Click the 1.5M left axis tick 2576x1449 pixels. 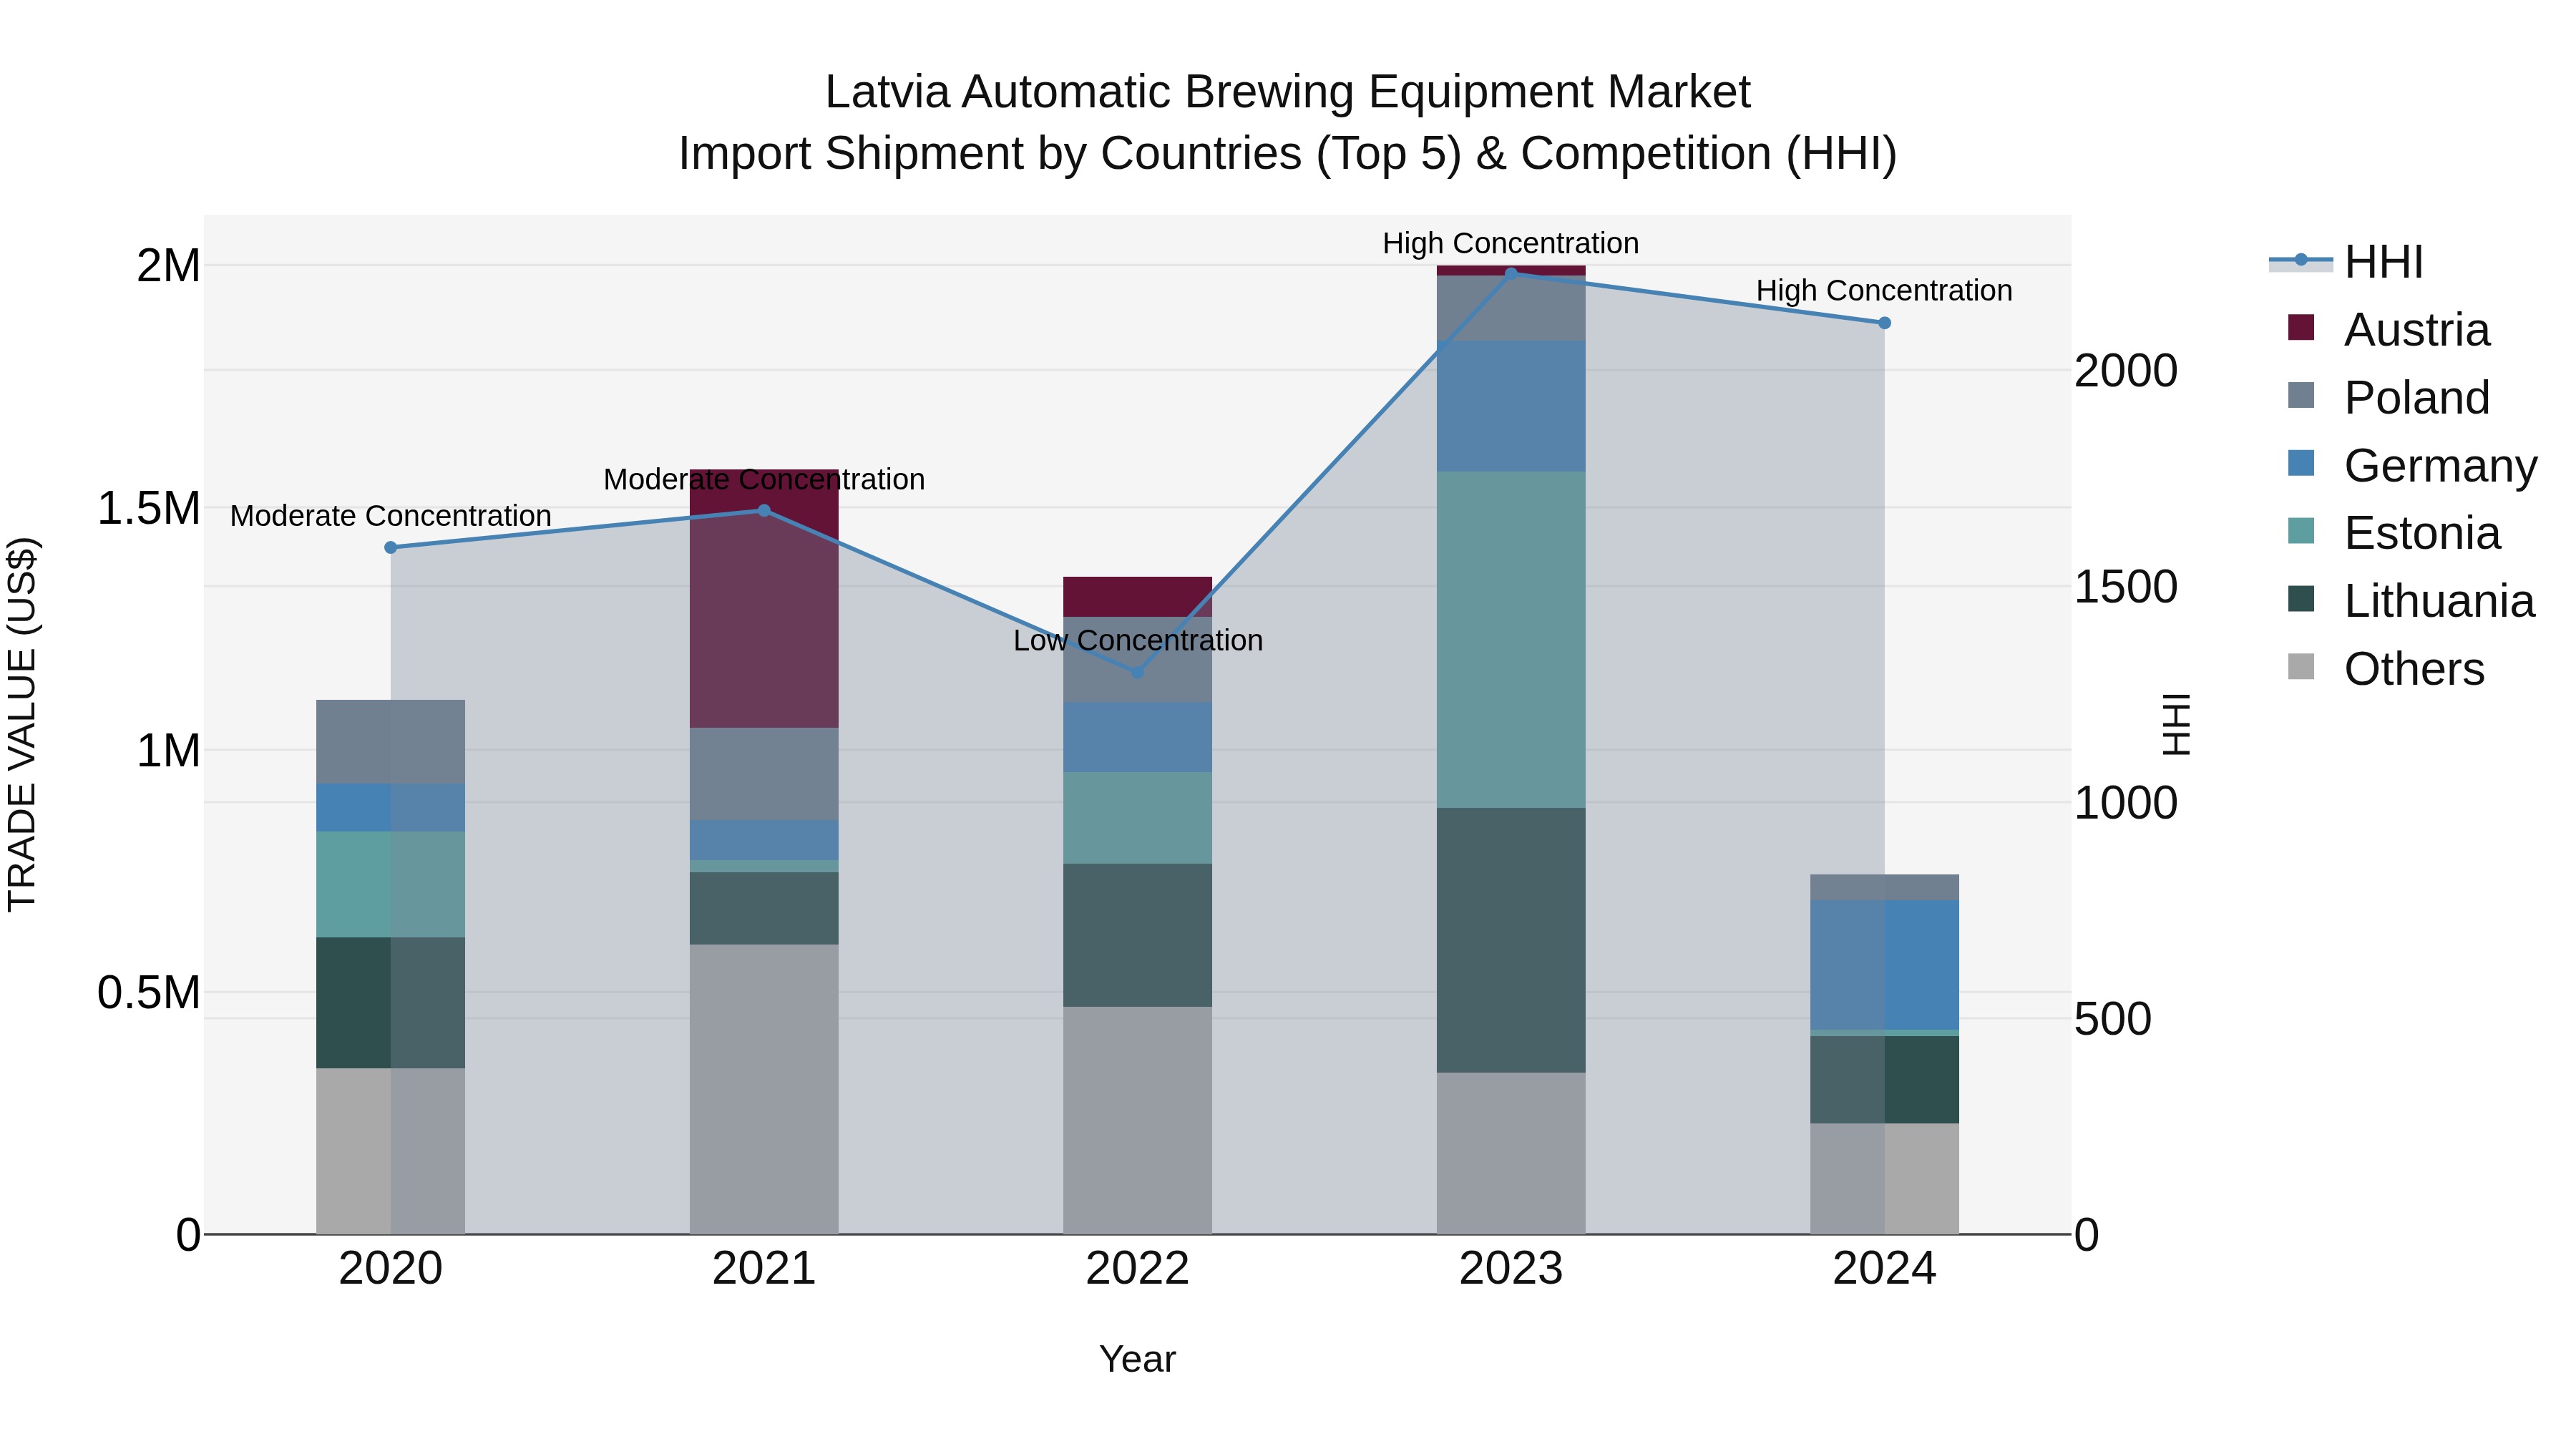coord(148,508)
